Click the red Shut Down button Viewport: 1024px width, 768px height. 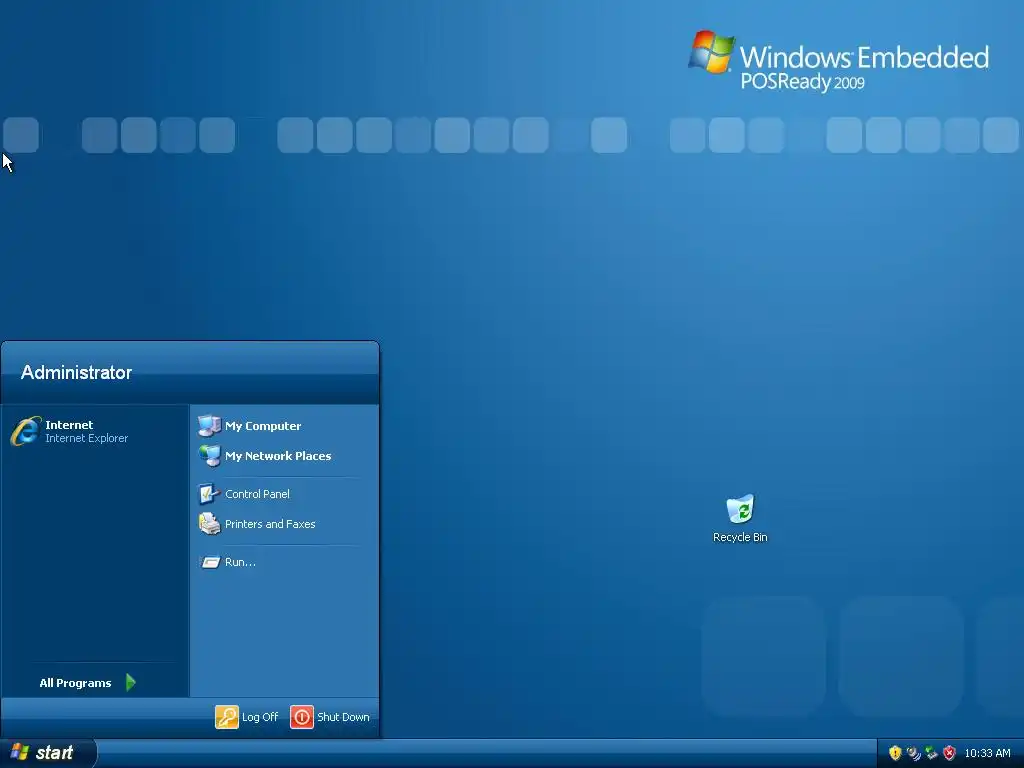330,716
